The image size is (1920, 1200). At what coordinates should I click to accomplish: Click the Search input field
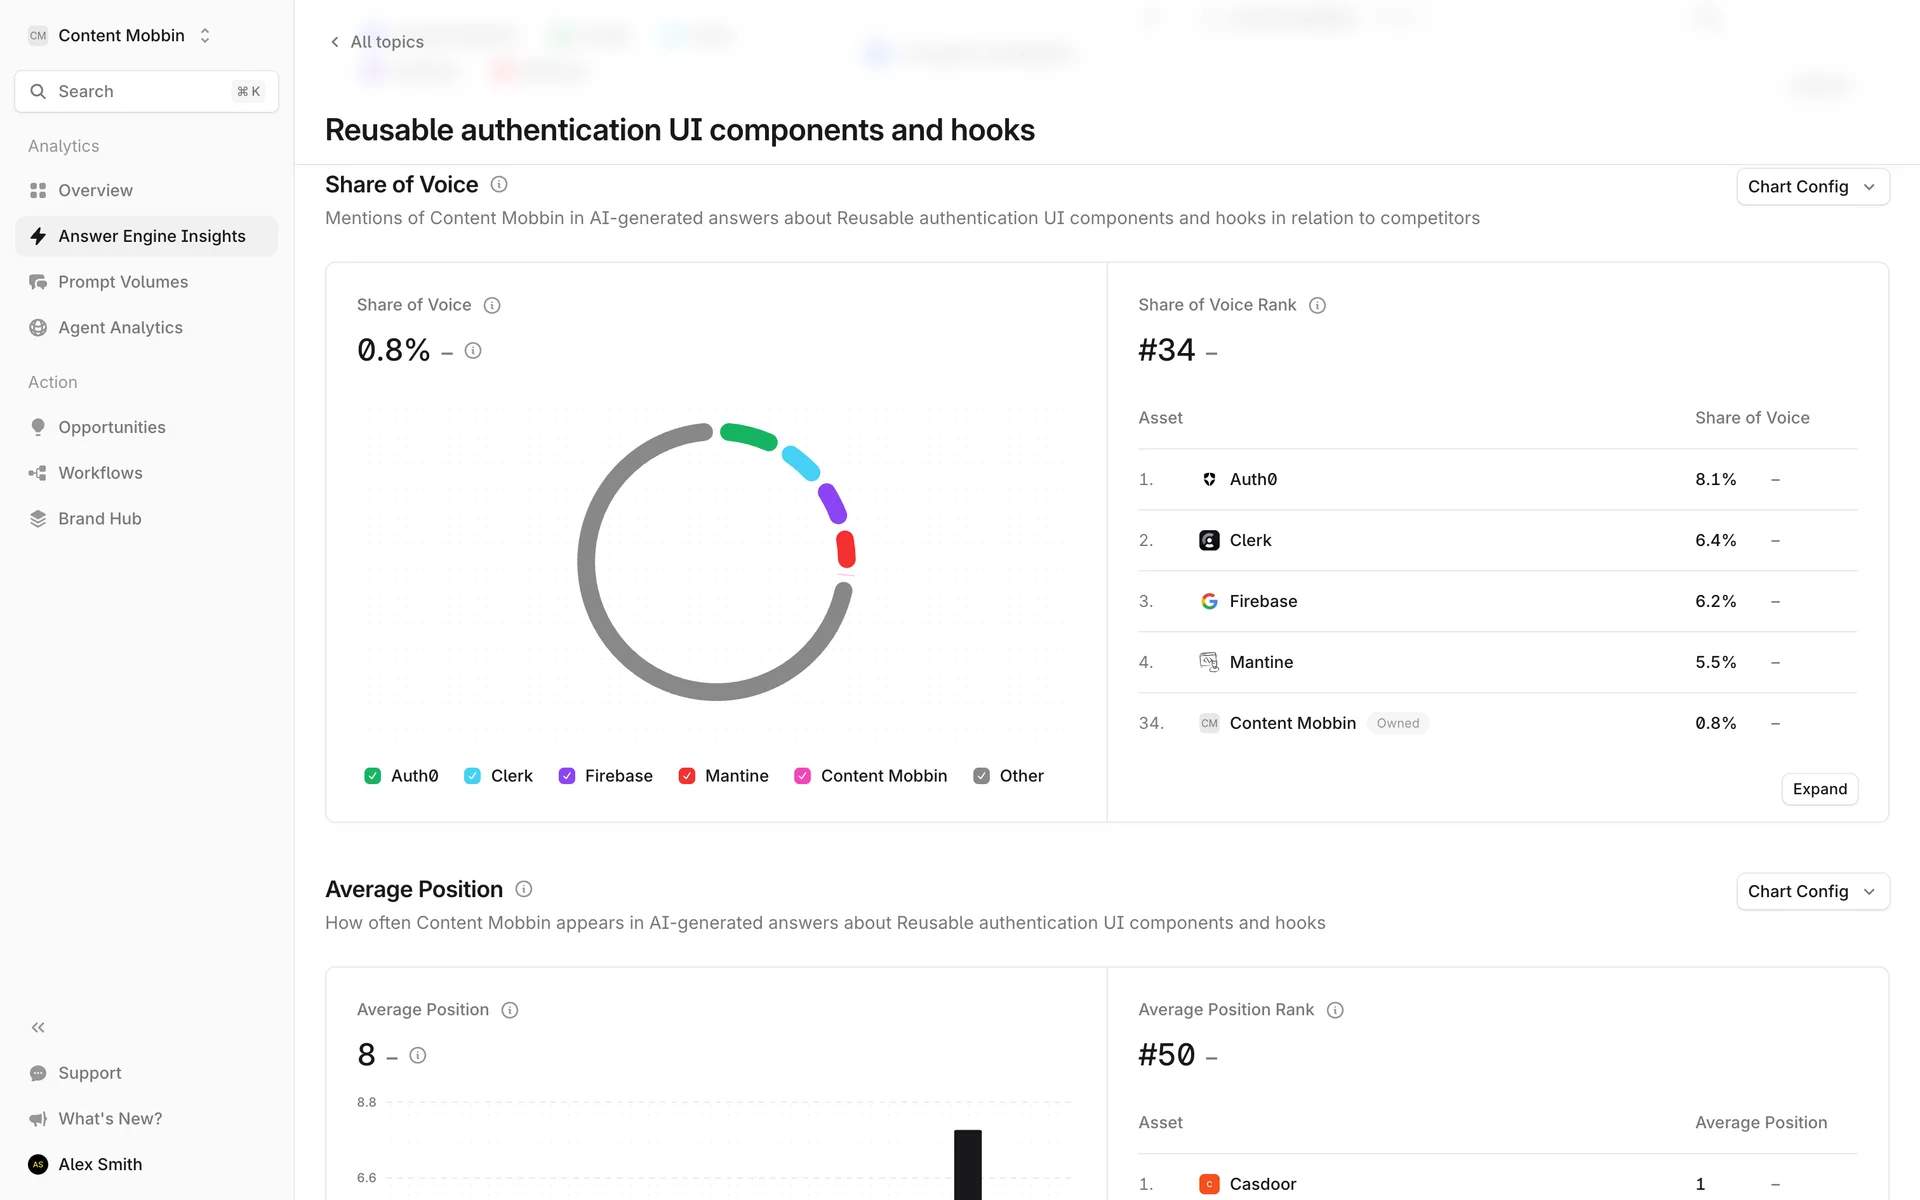pyautogui.click(x=146, y=92)
